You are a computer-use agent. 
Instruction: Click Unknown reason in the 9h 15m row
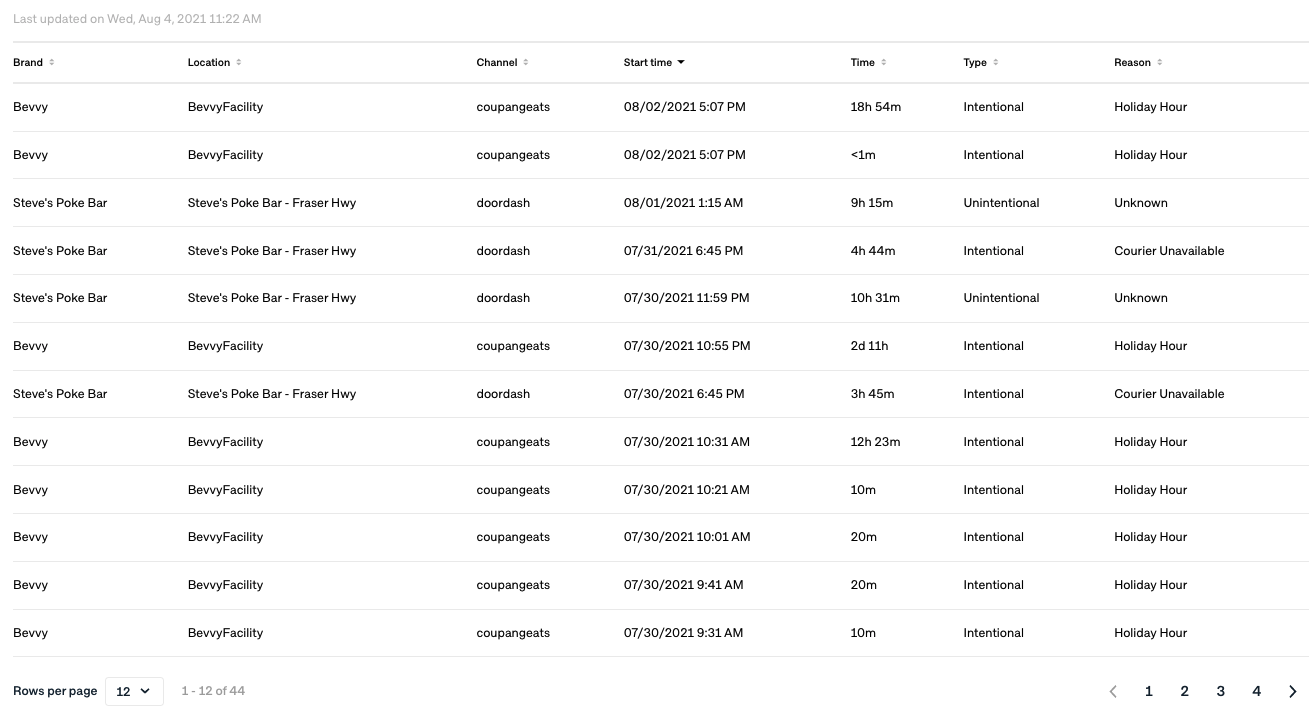[x=1141, y=203]
